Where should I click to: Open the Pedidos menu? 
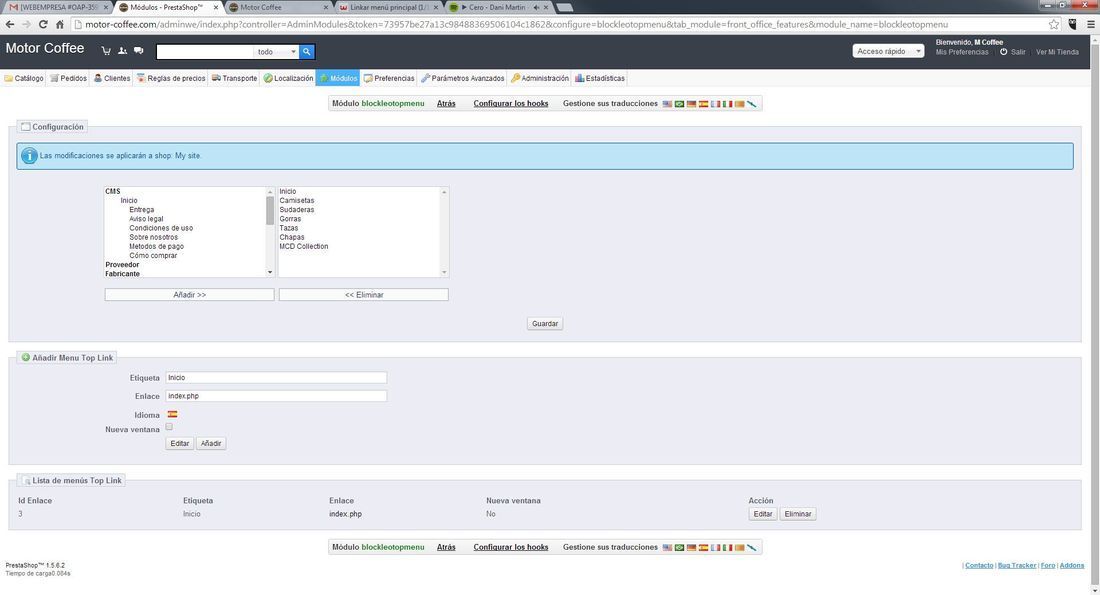pos(68,78)
